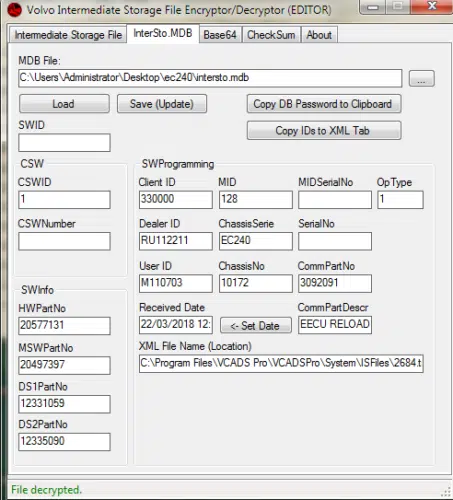Close the Volvo Encryptor window
The width and height of the screenshot is (453, 500).
click(x=432, y=6)
